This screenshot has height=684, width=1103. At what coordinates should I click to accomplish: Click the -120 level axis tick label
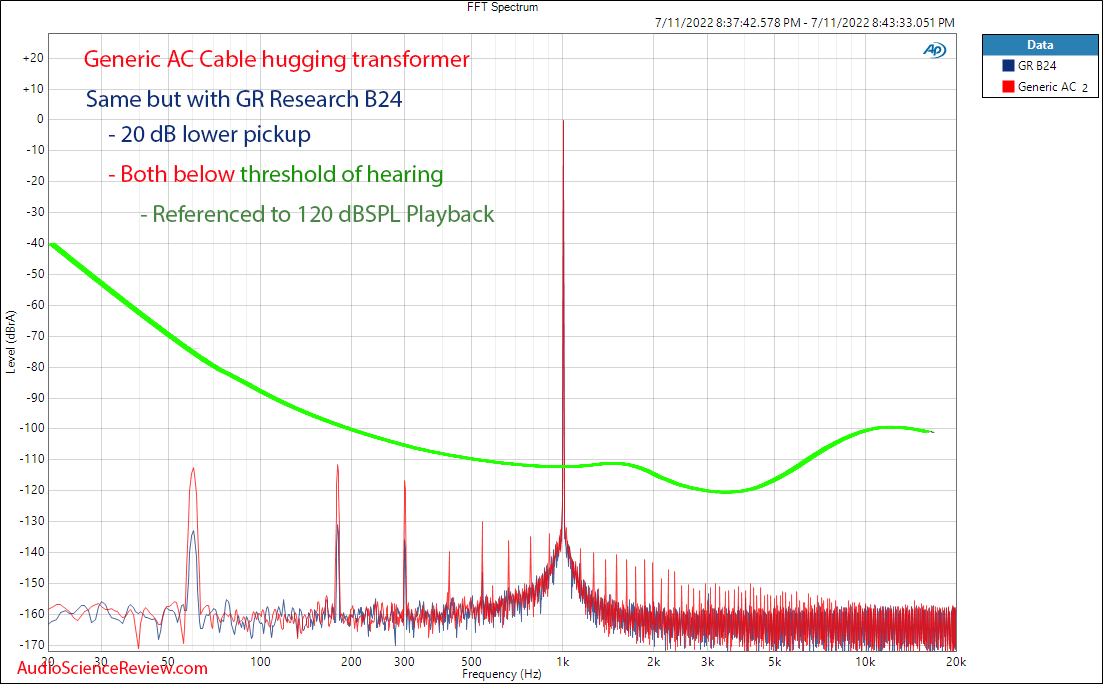point(32,490)
